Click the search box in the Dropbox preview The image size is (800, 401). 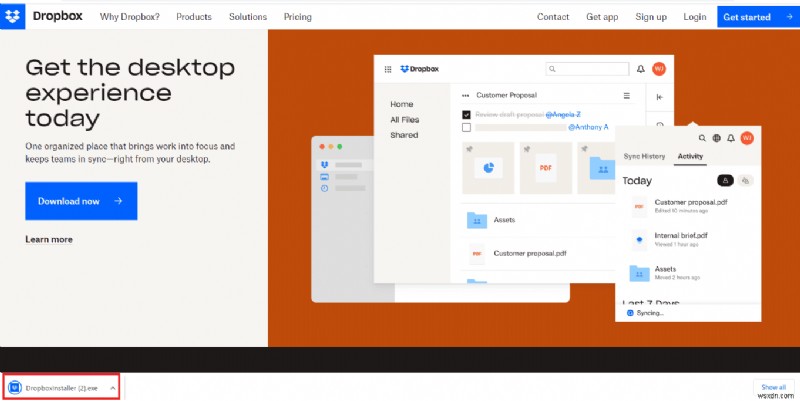pyautogui.click(x=587, y=69)
